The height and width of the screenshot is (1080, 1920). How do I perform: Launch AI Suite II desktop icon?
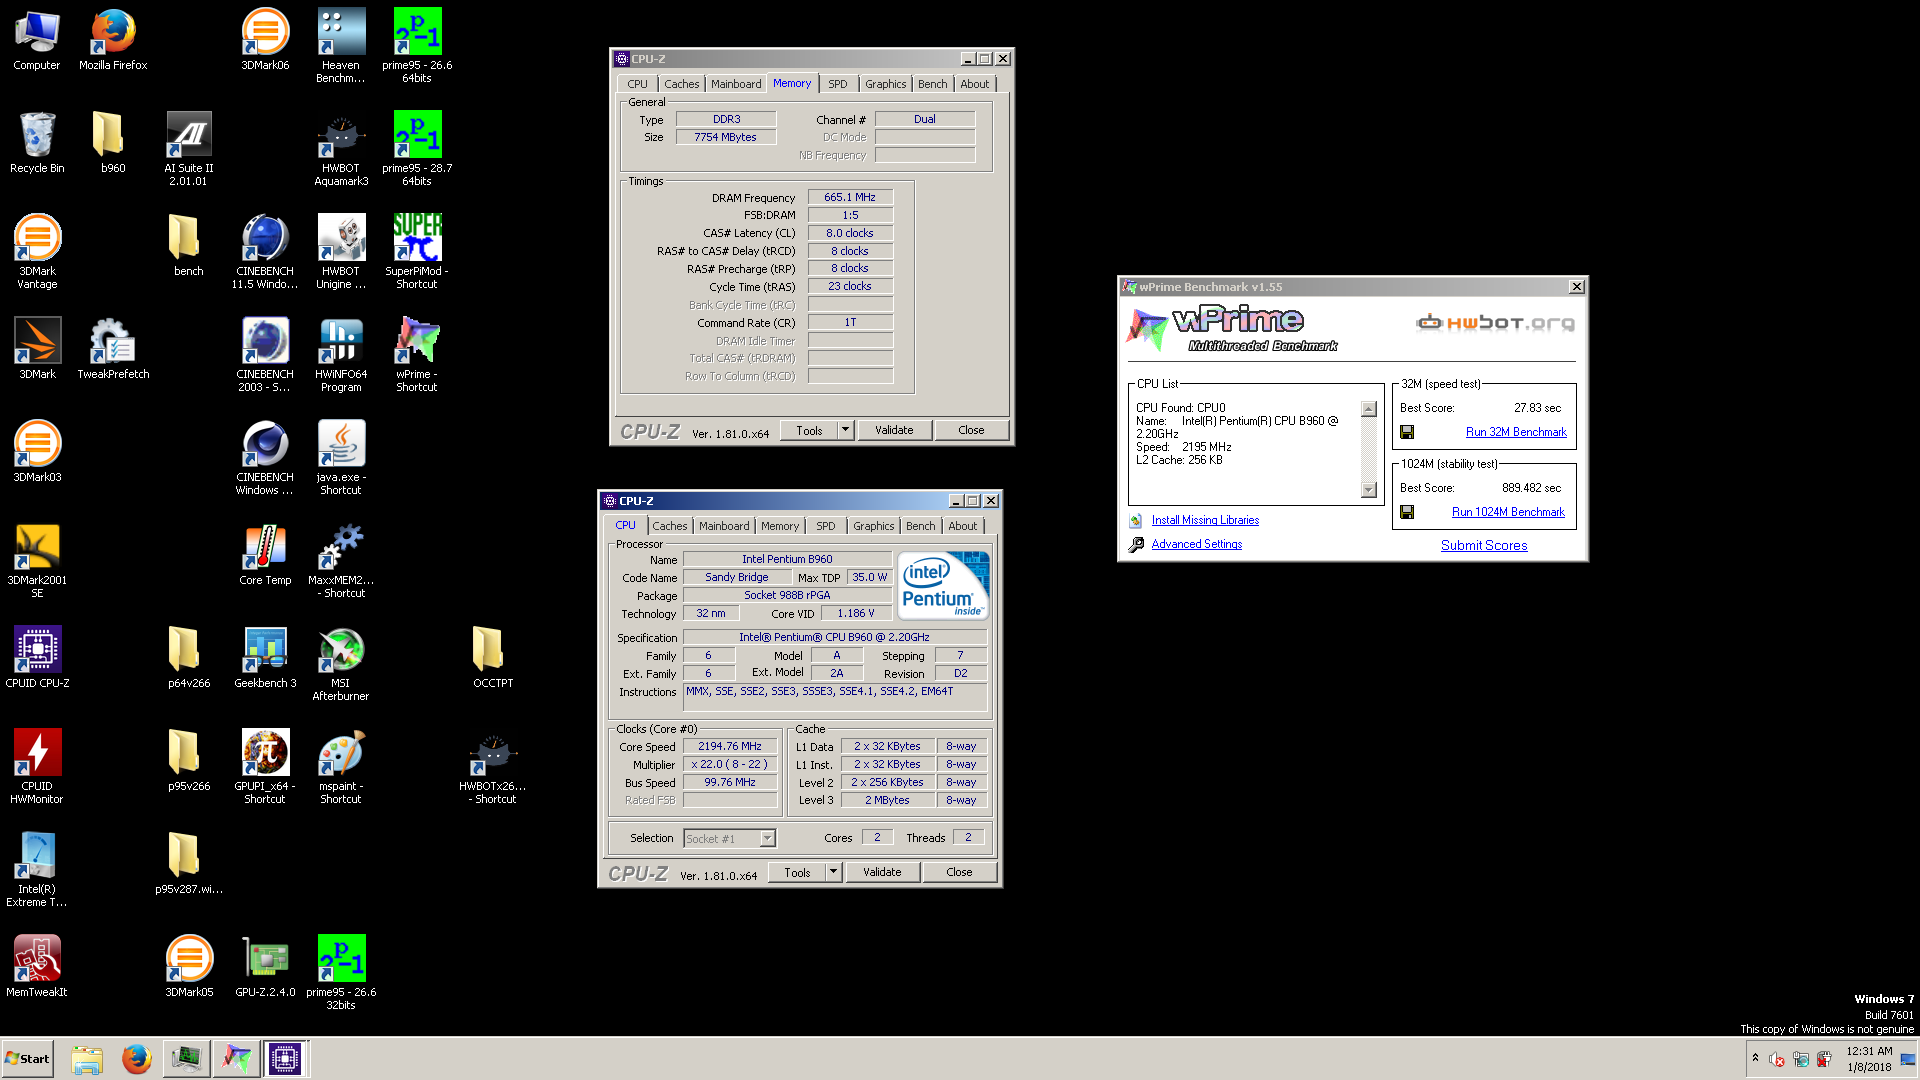189,148
